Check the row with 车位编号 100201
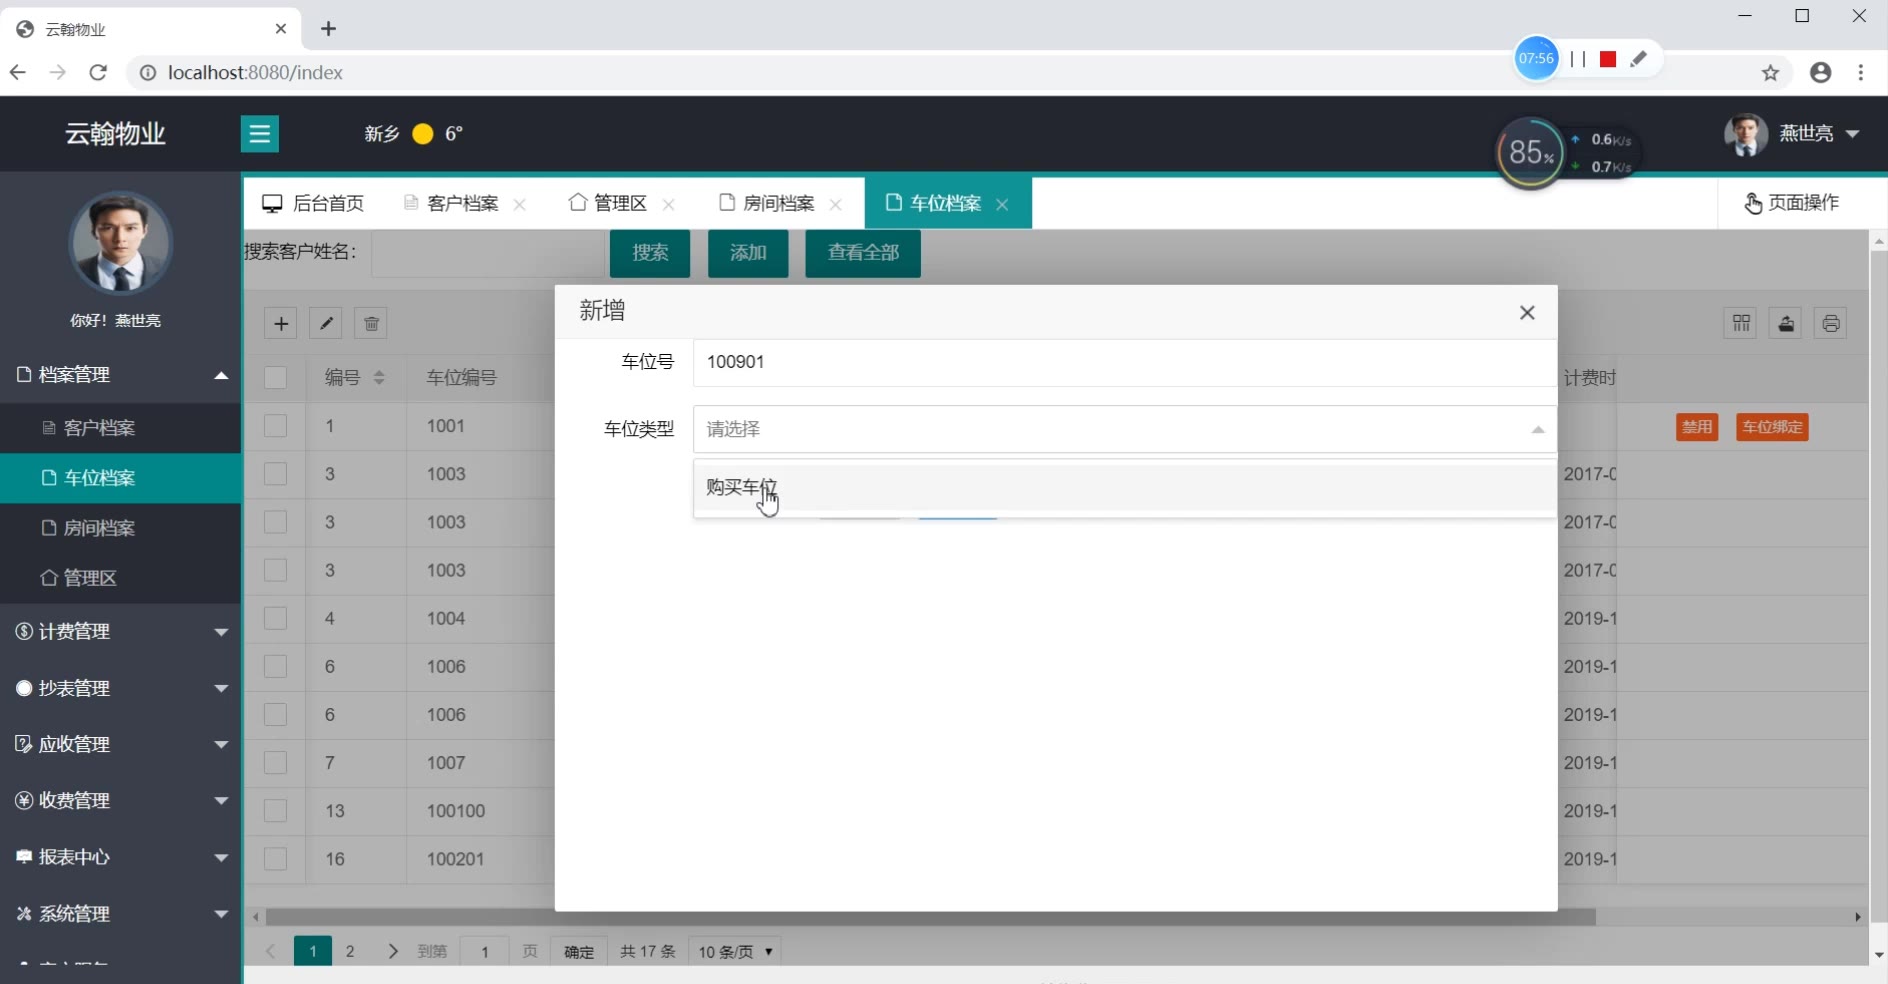Viewport: 1888px width, 984px height. click(275, 859)
